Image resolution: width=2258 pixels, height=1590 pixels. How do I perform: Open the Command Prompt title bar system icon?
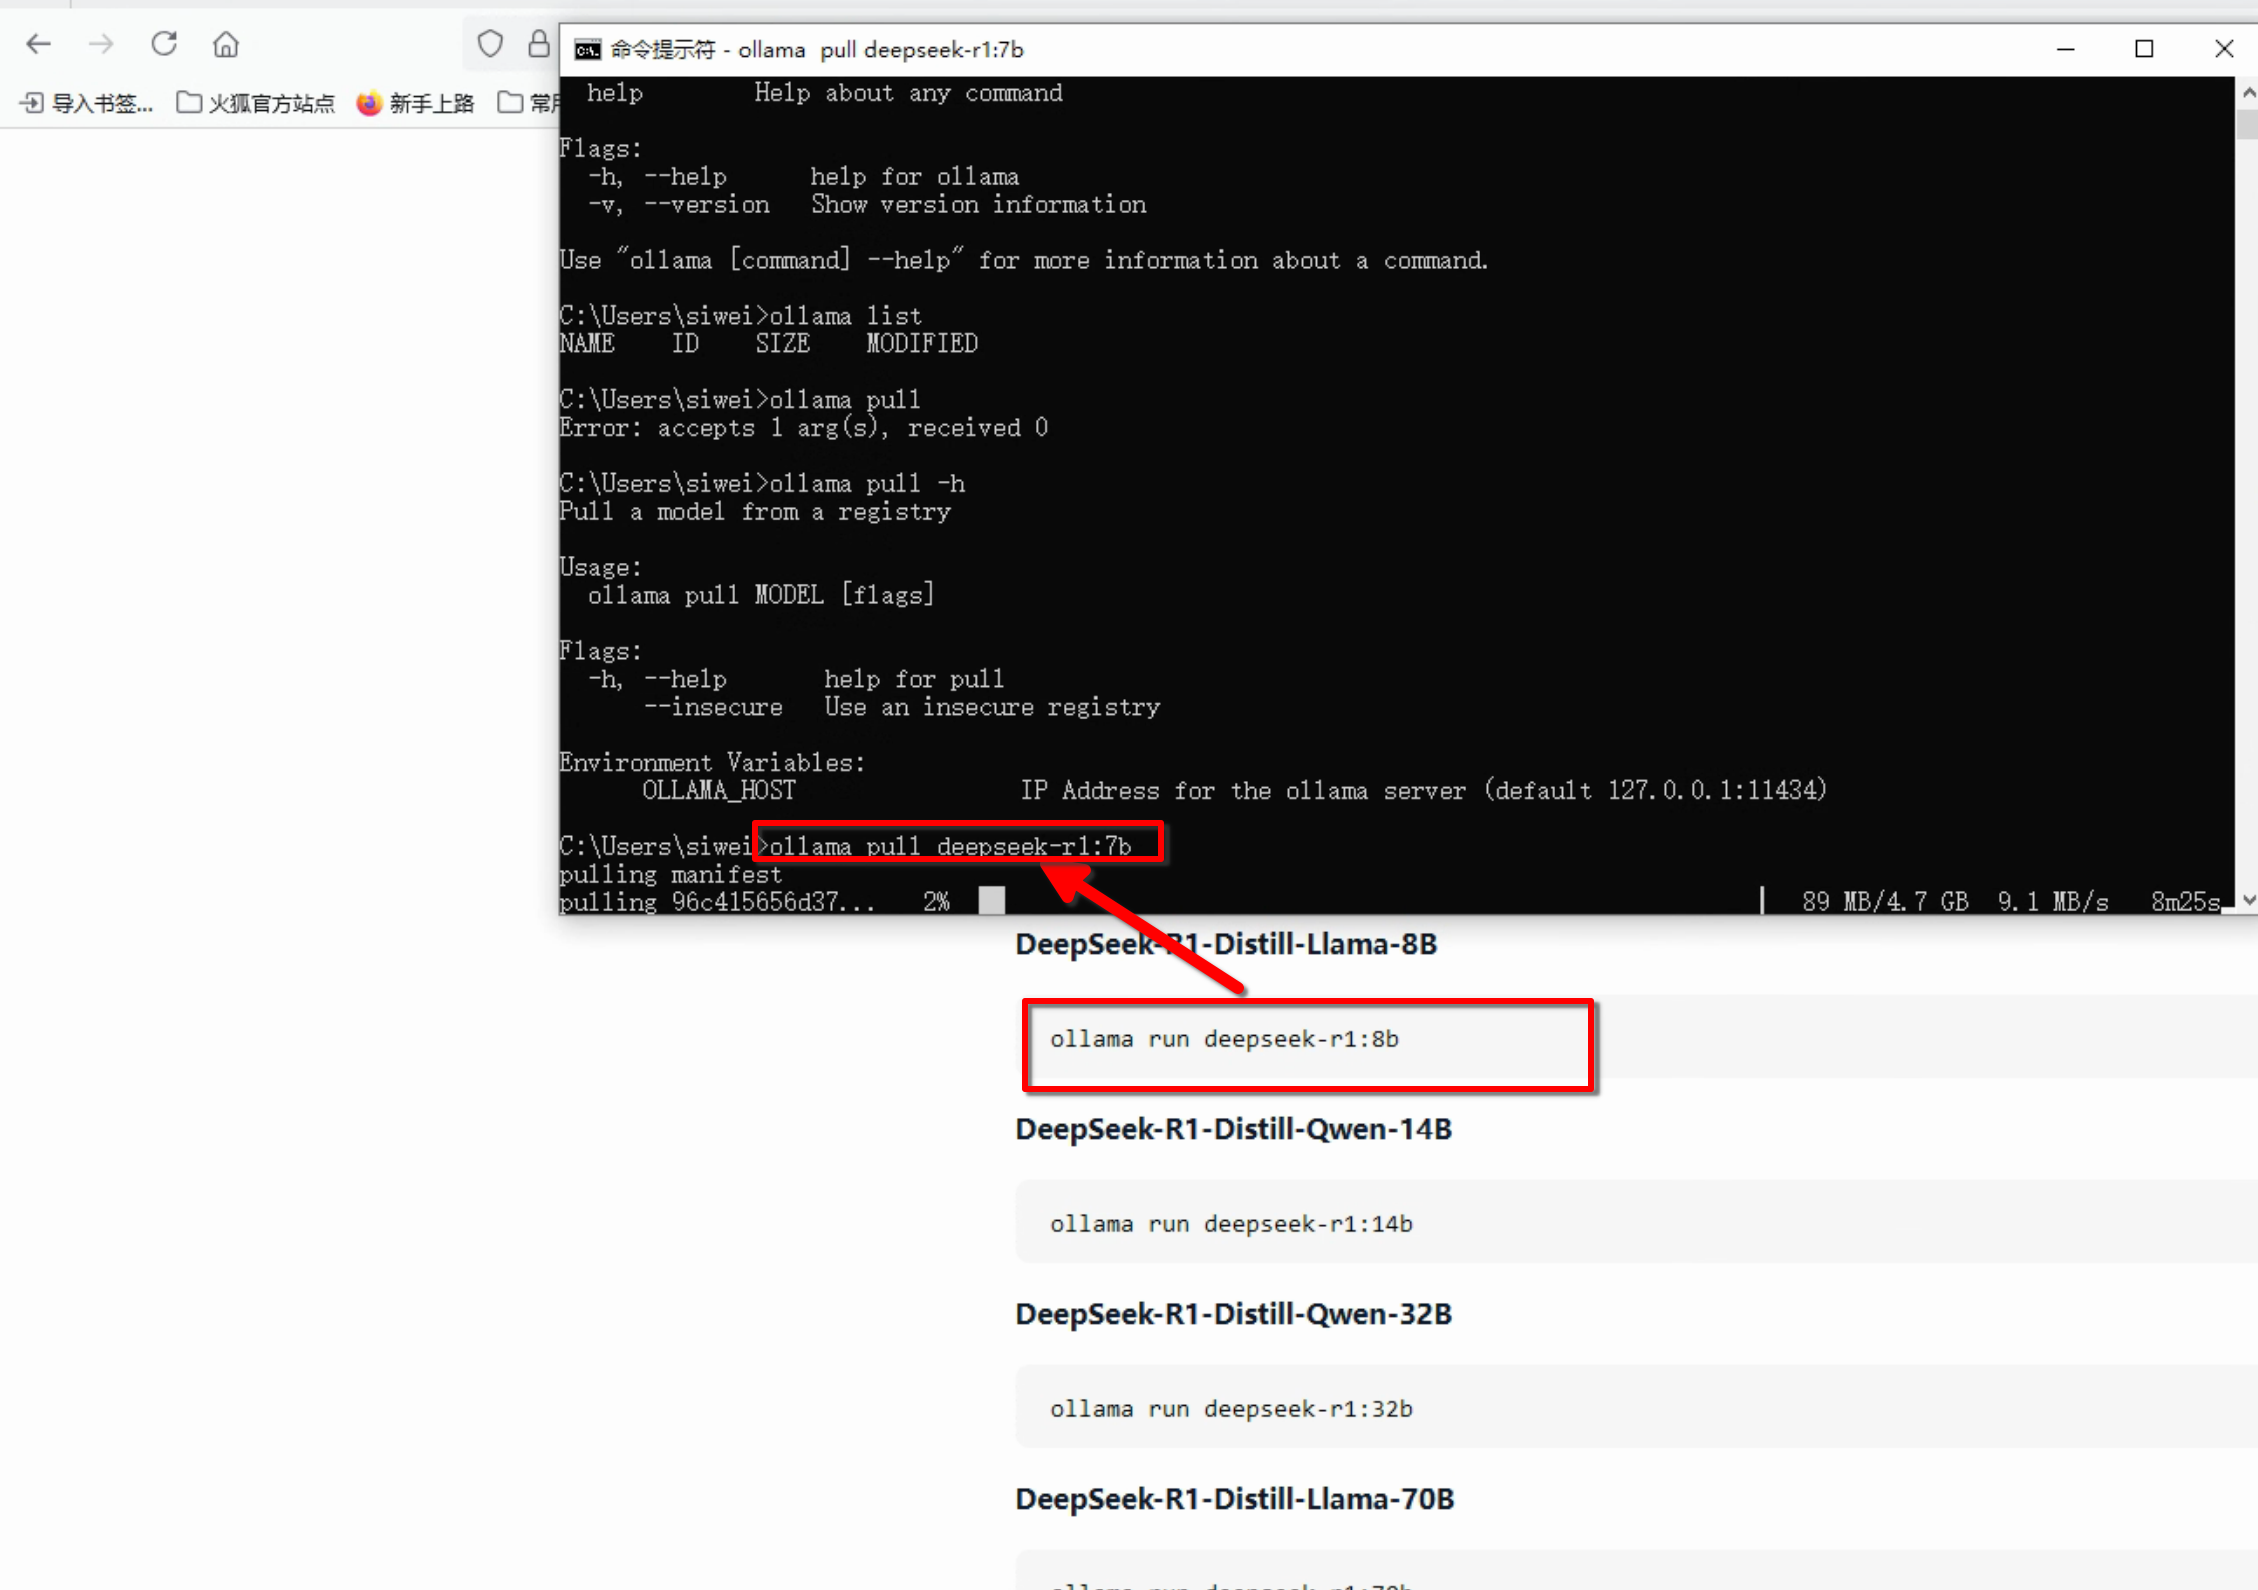(587, 50)
